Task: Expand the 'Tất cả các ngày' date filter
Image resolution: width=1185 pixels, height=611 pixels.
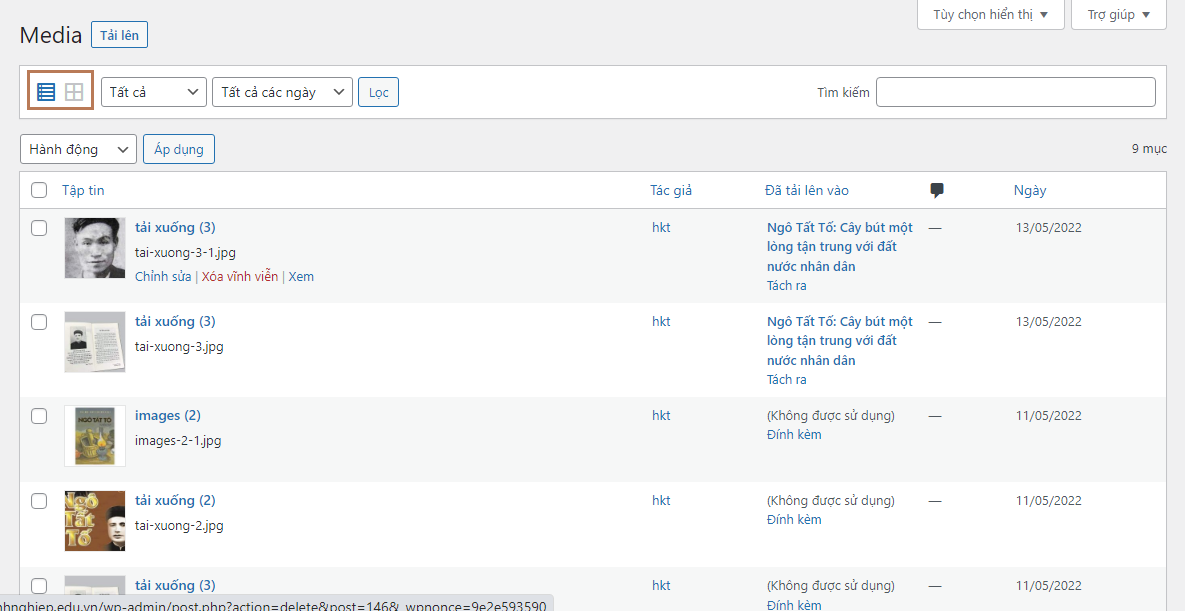Action: pos(282,92)
